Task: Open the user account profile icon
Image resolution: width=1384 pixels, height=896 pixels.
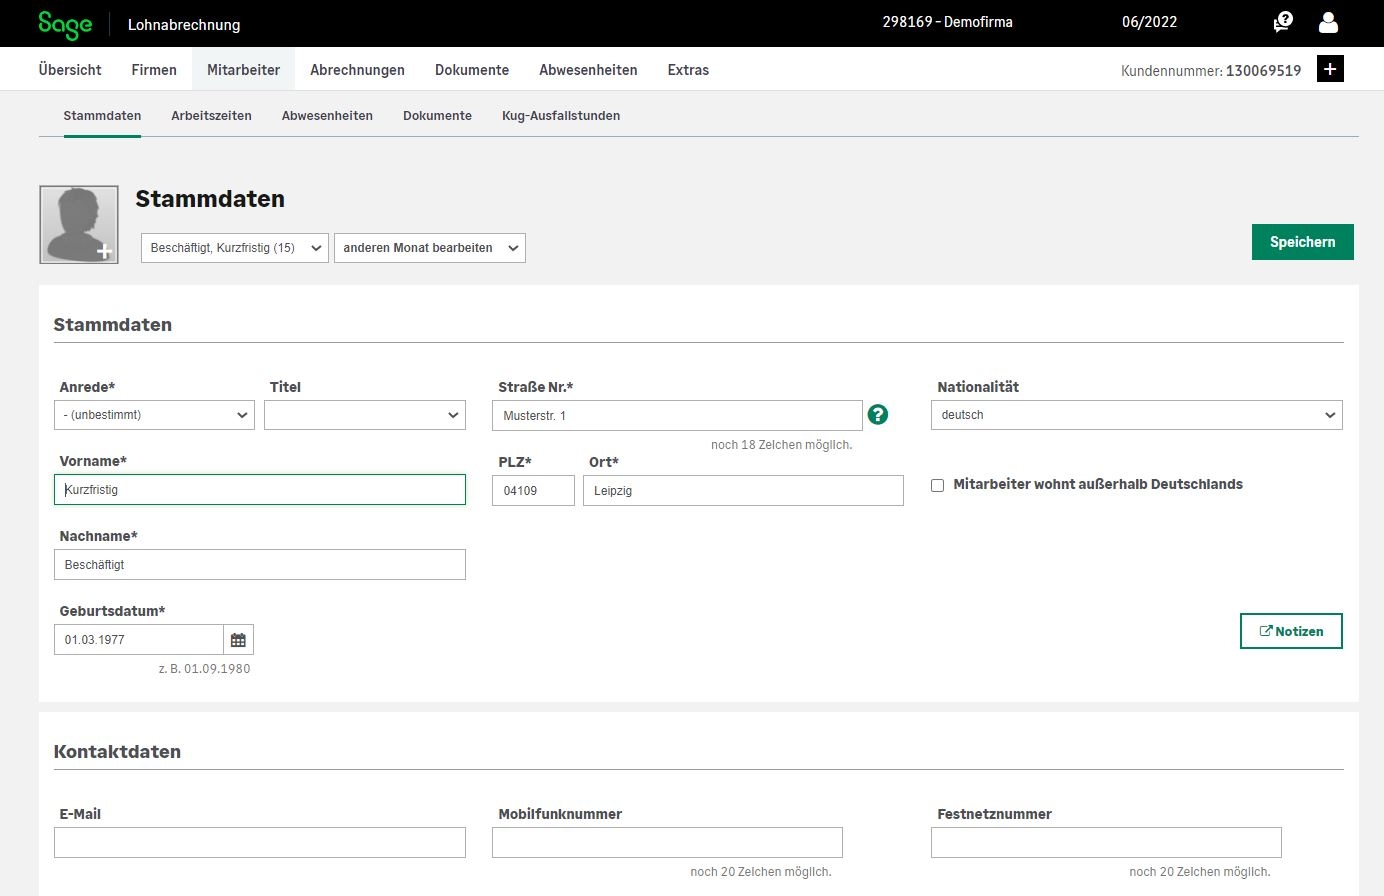Action: (1328, 22)
